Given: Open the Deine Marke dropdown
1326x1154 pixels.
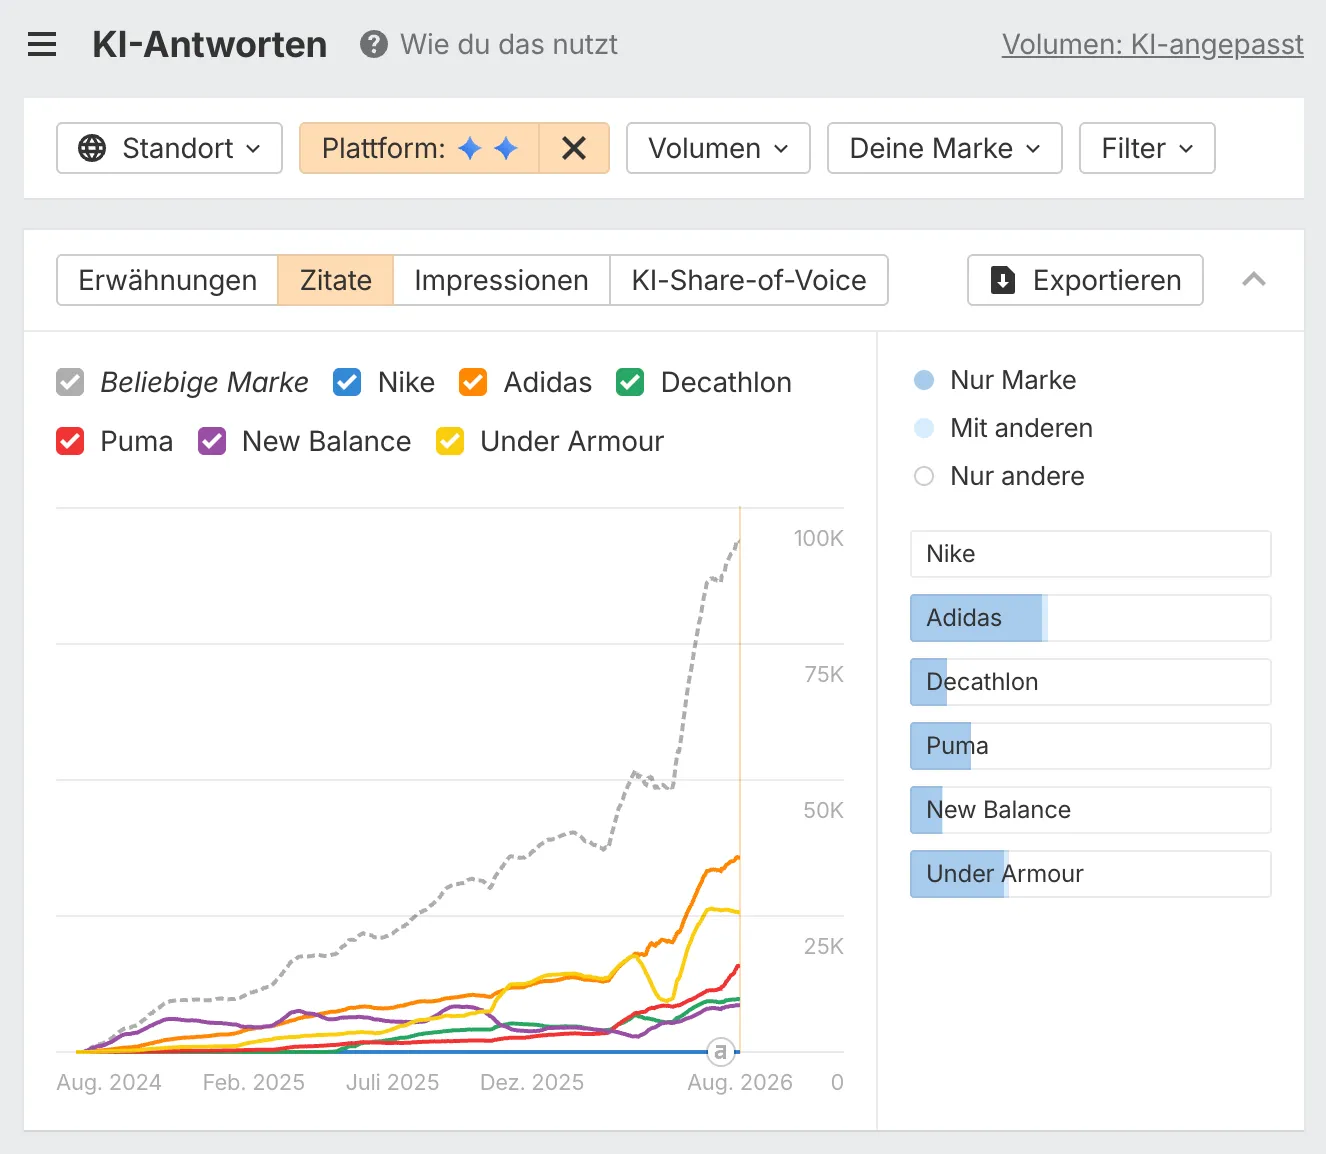Looking at the screenshot, I should point(945,148).
